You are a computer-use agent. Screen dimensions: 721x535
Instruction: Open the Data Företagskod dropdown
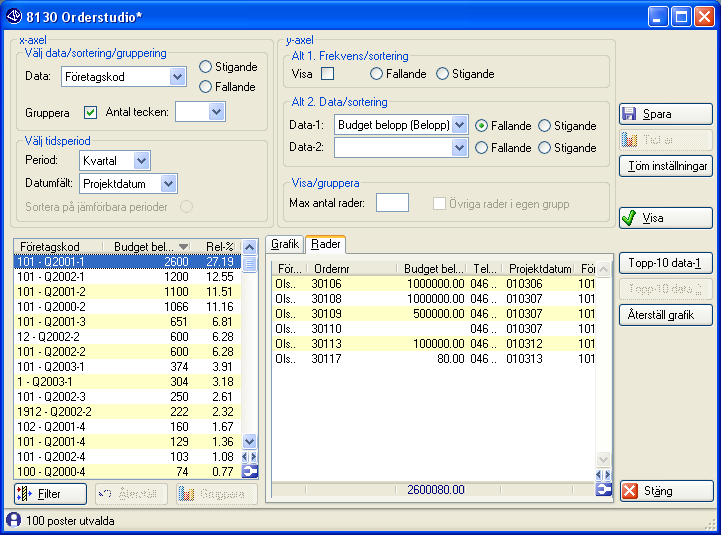[177, 76]
